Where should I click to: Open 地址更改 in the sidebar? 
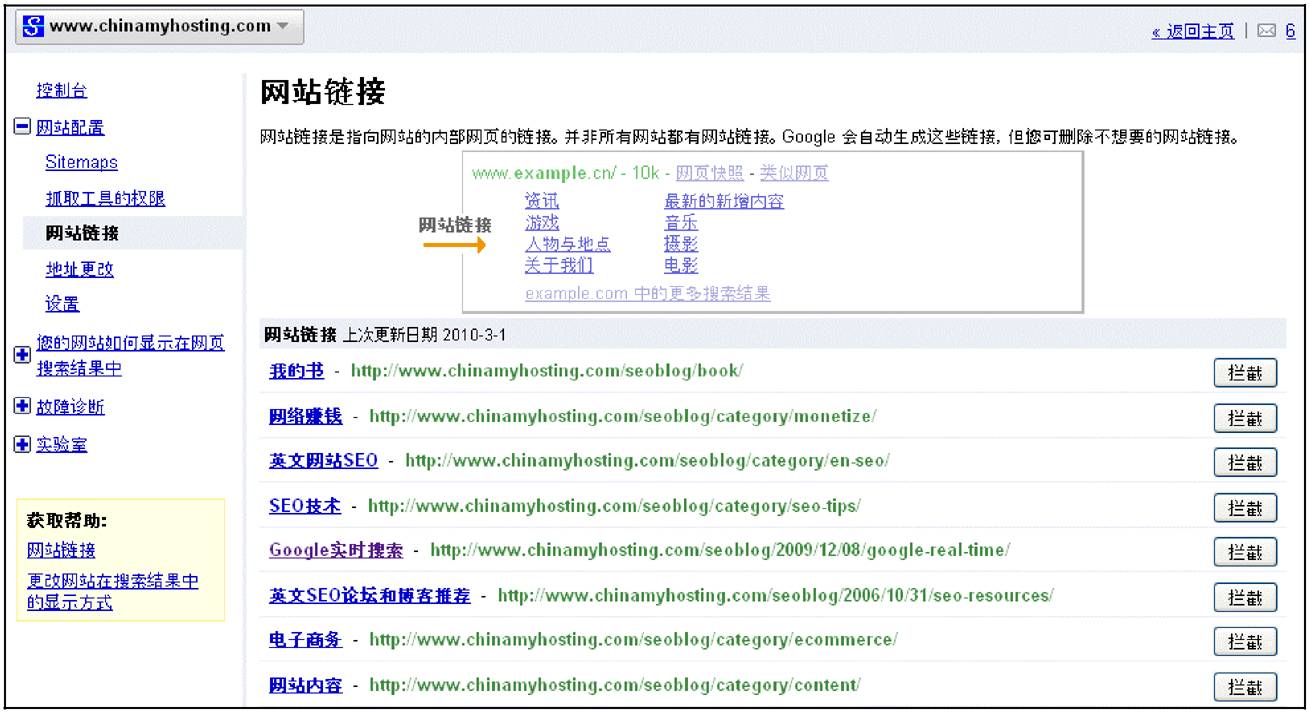(x=80, y=269)
